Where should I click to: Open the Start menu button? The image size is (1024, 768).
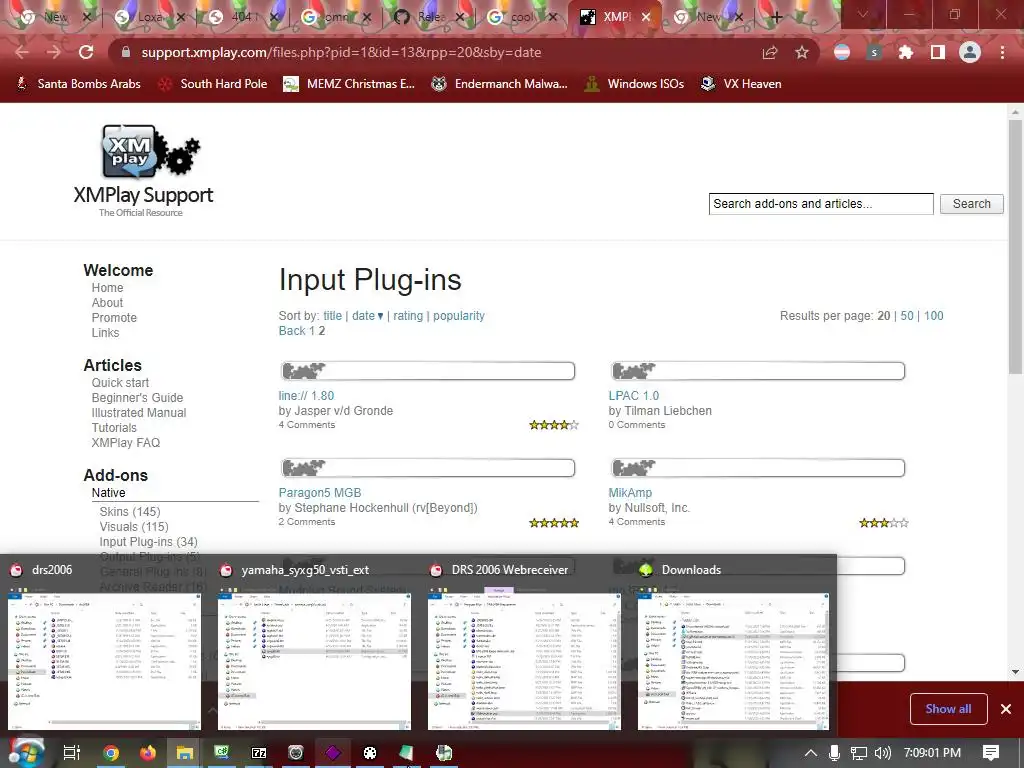(26, 753)
